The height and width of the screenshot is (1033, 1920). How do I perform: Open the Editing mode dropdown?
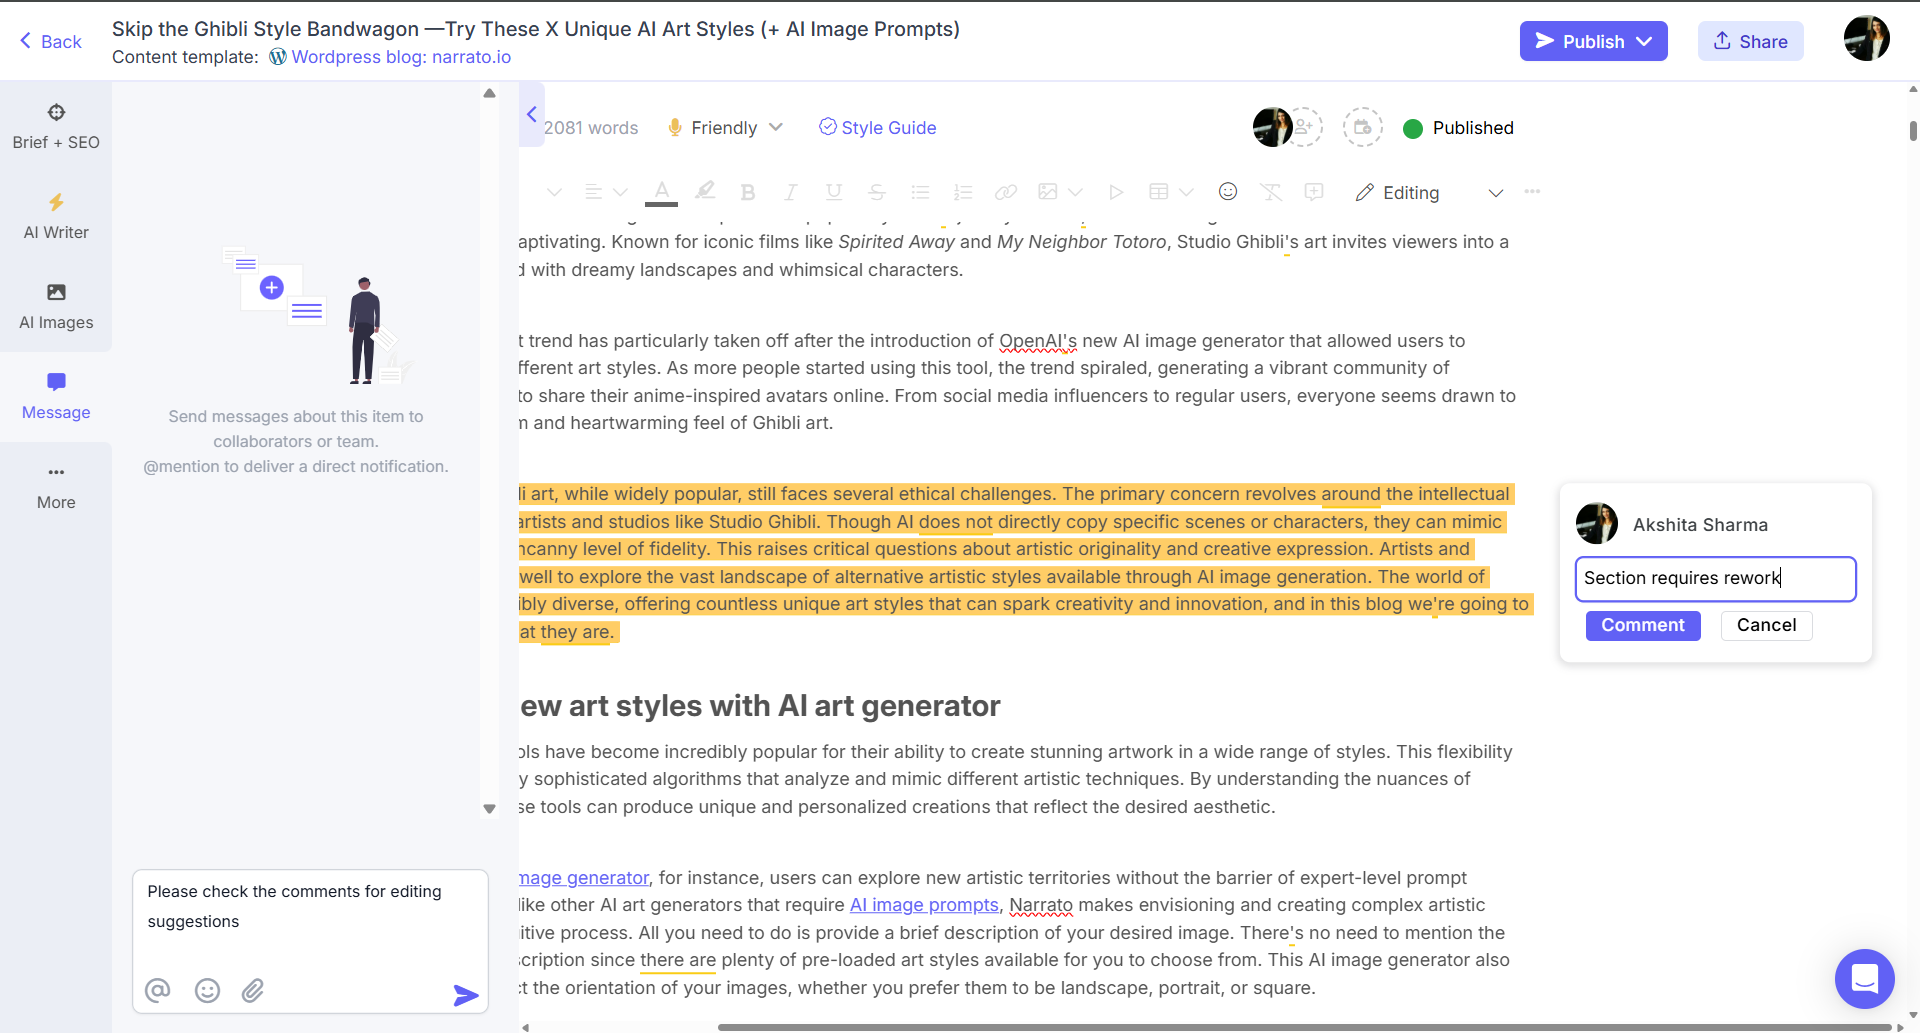(1429, 193)
